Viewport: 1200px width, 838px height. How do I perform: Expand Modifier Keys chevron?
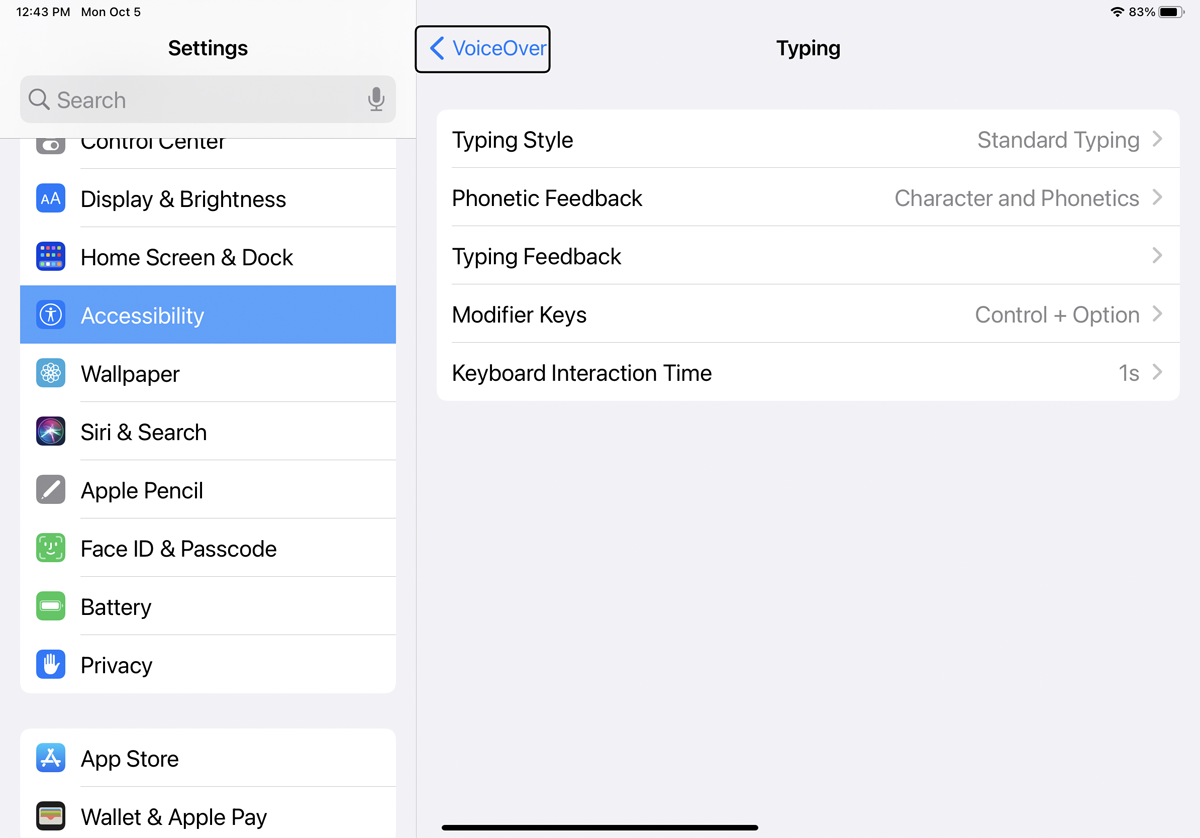tap(1157, 314)
